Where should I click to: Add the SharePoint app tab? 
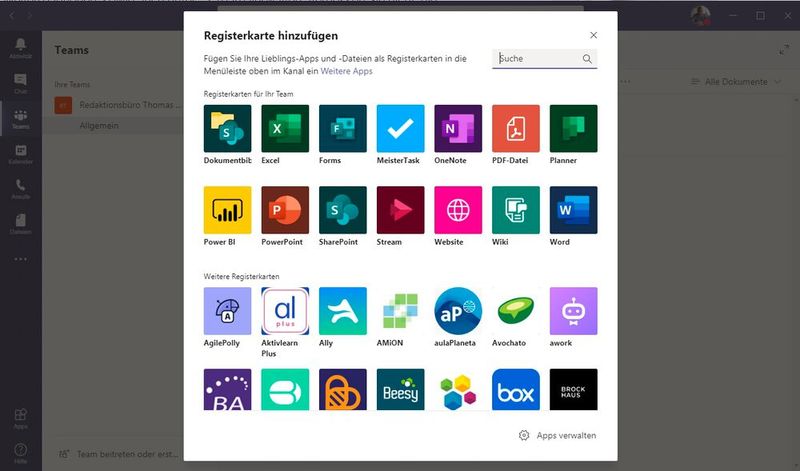(342, 210)
